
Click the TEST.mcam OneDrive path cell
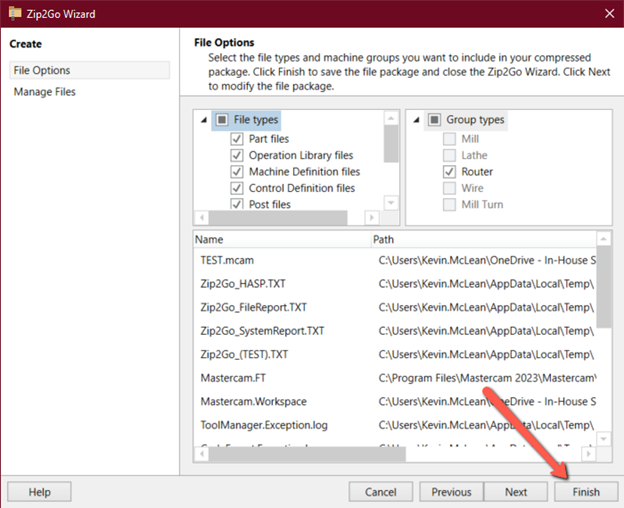point(487,260)
